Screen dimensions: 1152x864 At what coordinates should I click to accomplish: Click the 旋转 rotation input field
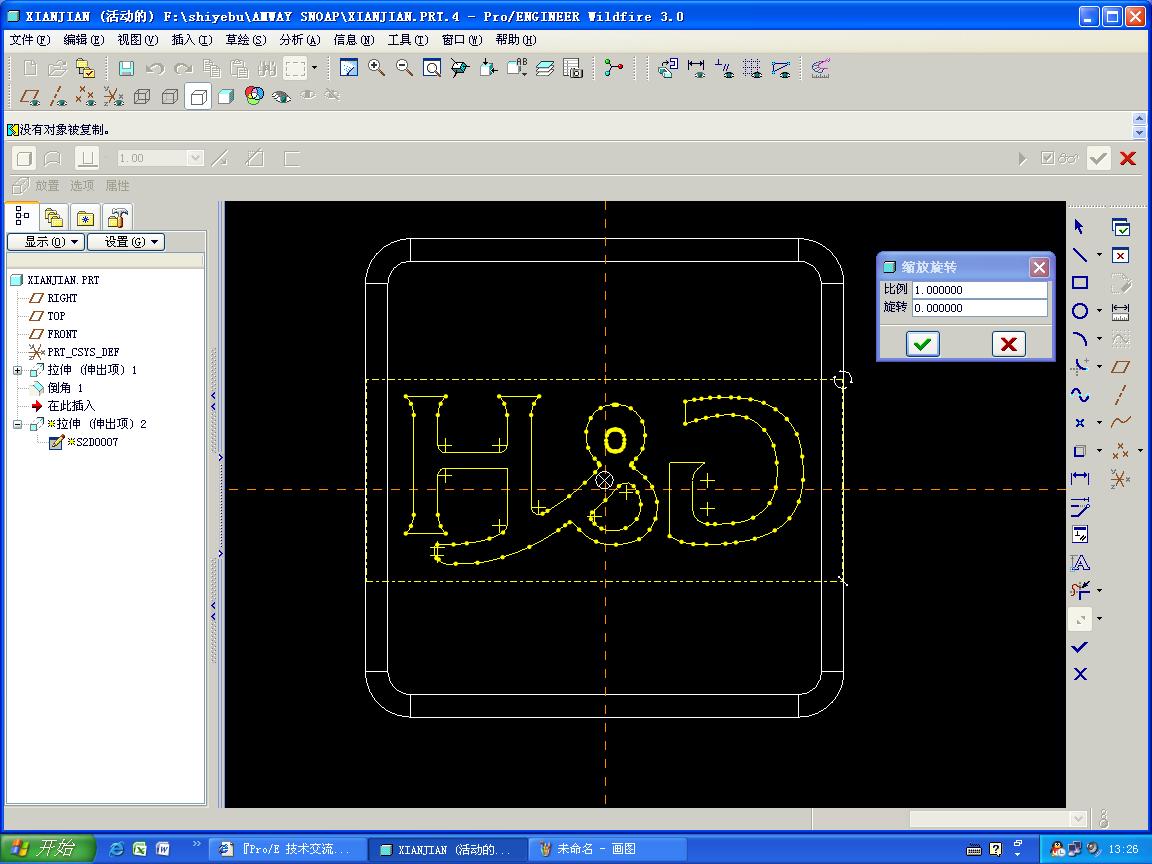[x=979, y=309]
